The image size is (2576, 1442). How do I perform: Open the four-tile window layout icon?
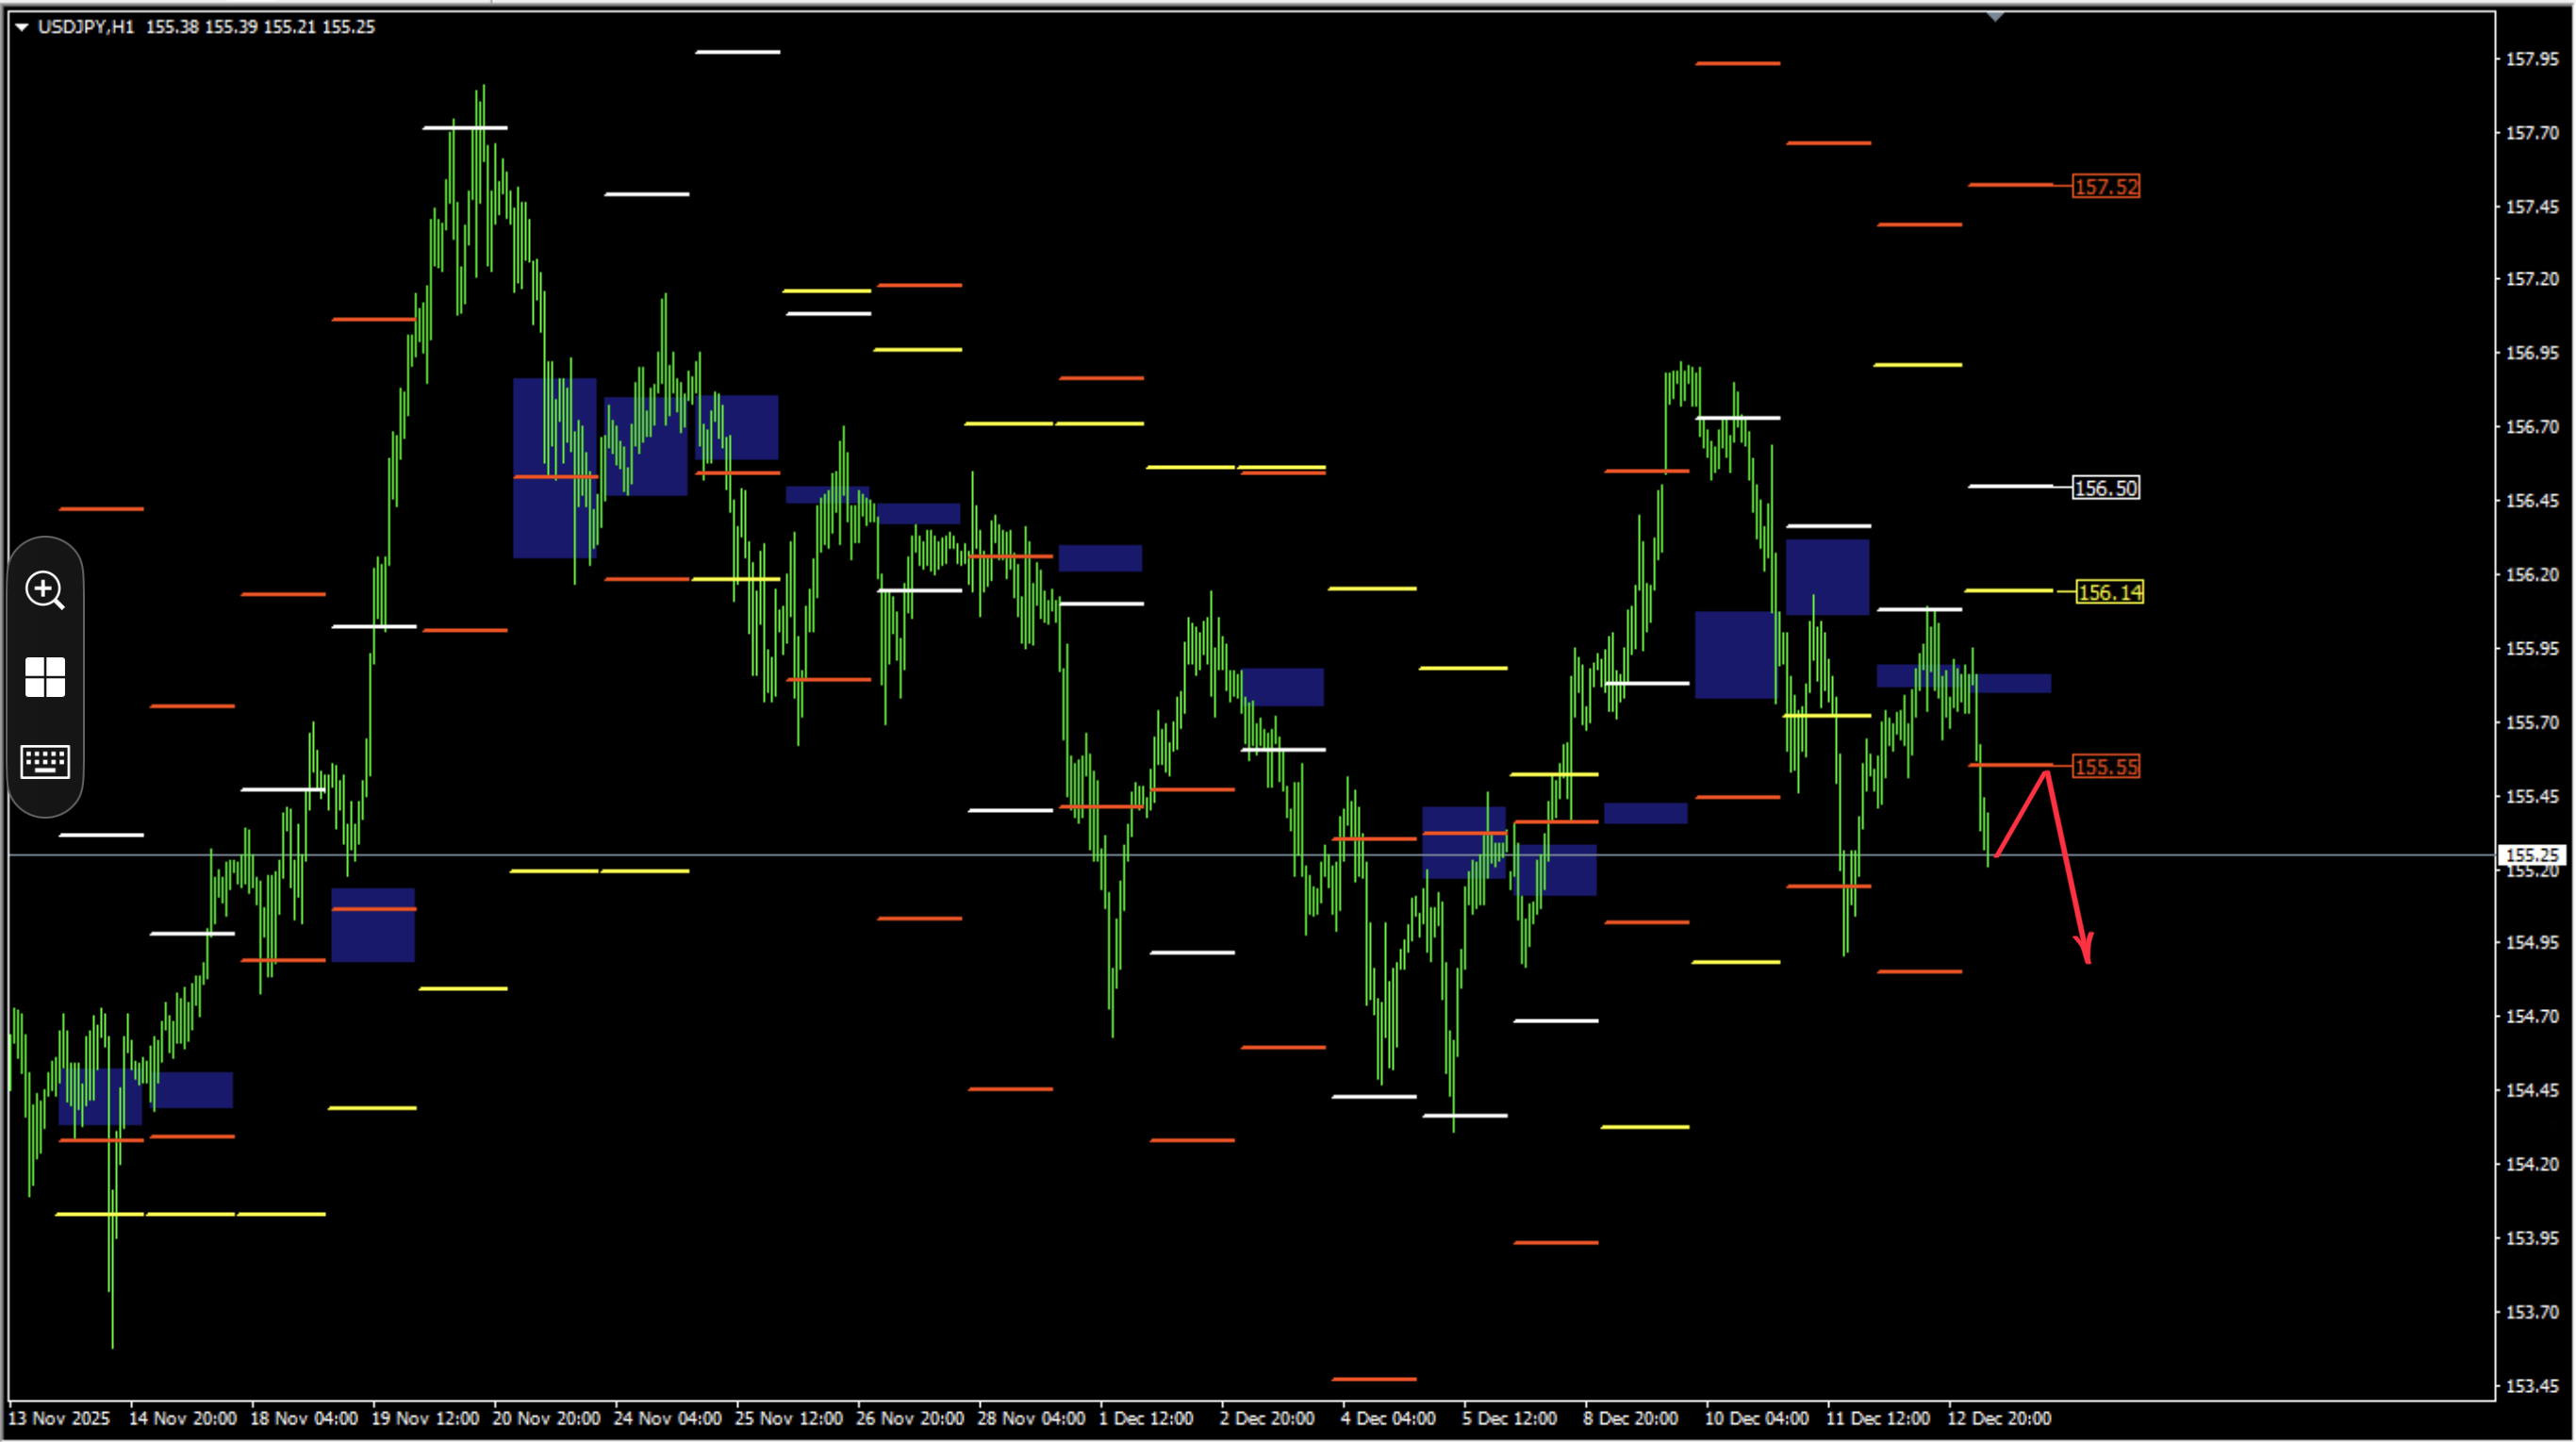[x=45, y=677]
